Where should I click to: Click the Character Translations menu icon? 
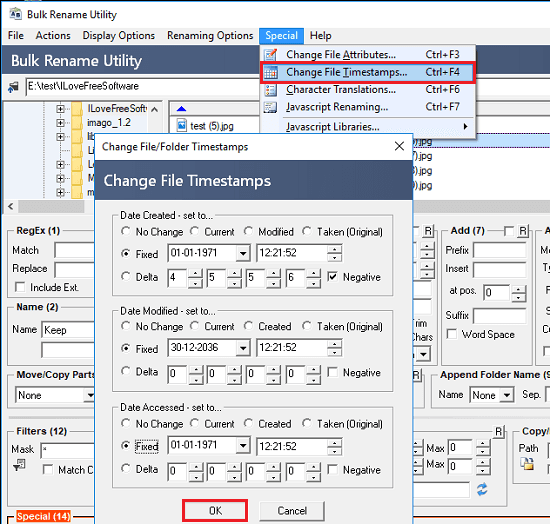point(270,90)
